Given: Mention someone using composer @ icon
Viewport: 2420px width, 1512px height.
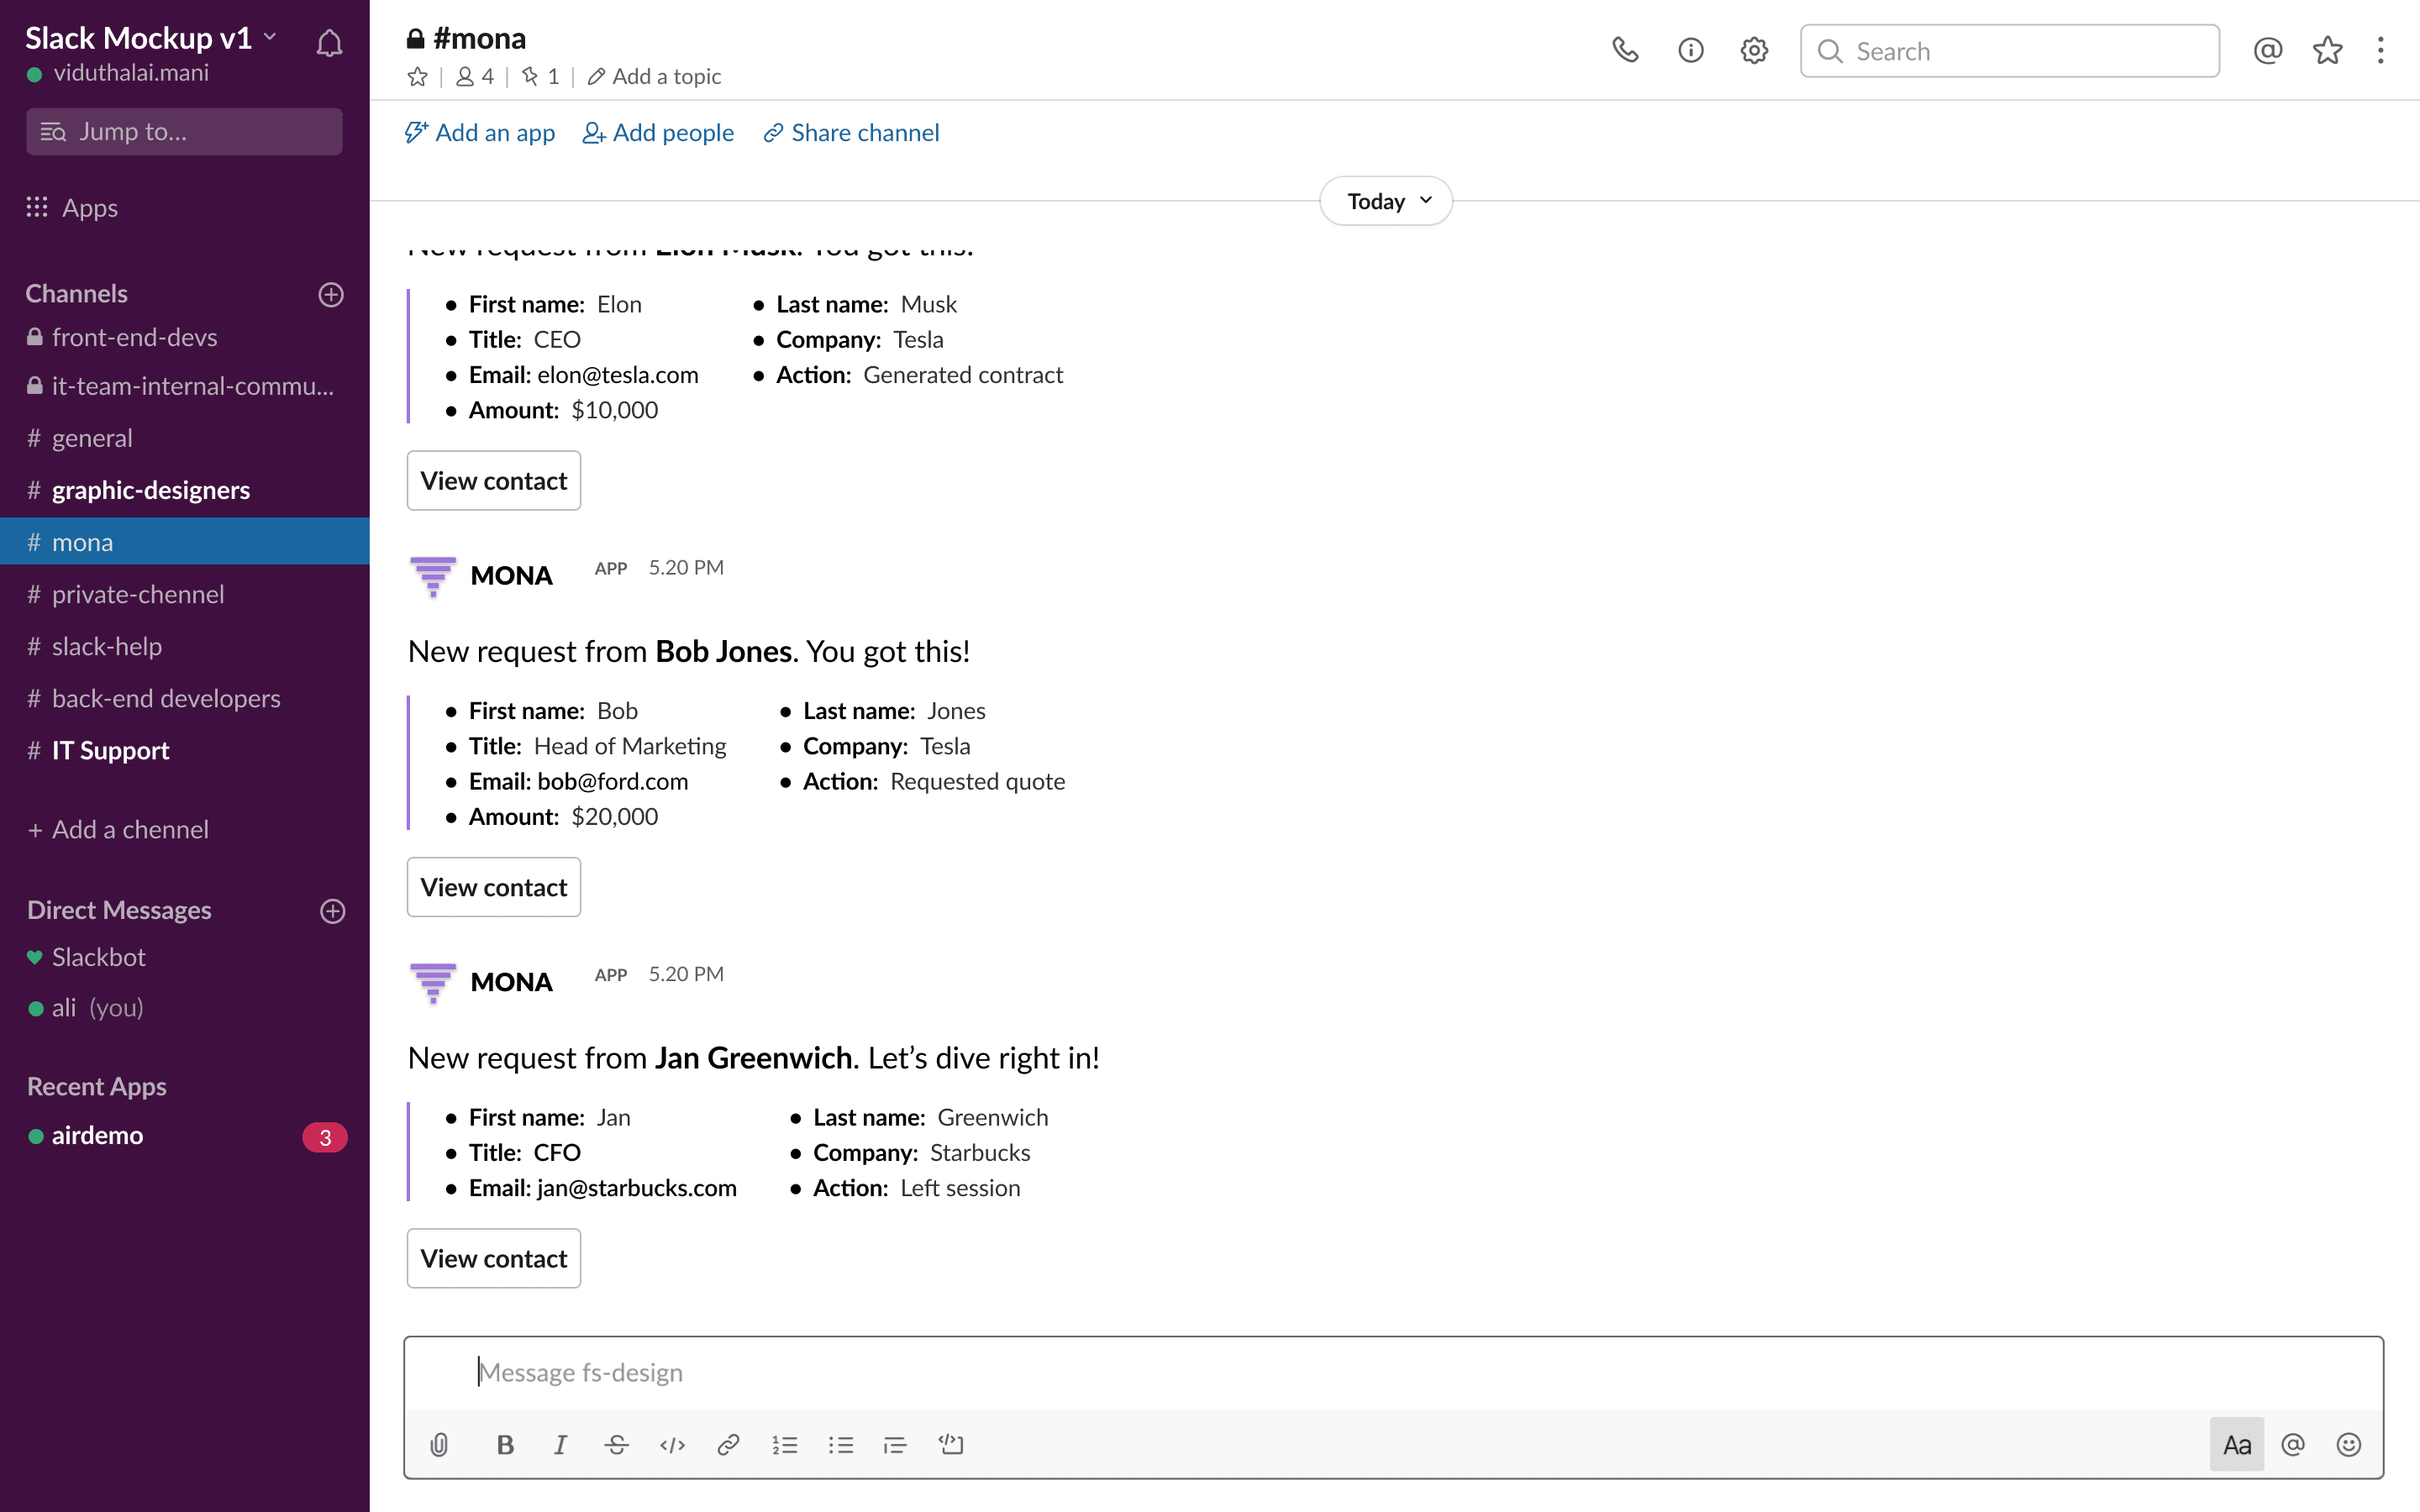Looking at the screenshot, I should coord(2292,1444).
